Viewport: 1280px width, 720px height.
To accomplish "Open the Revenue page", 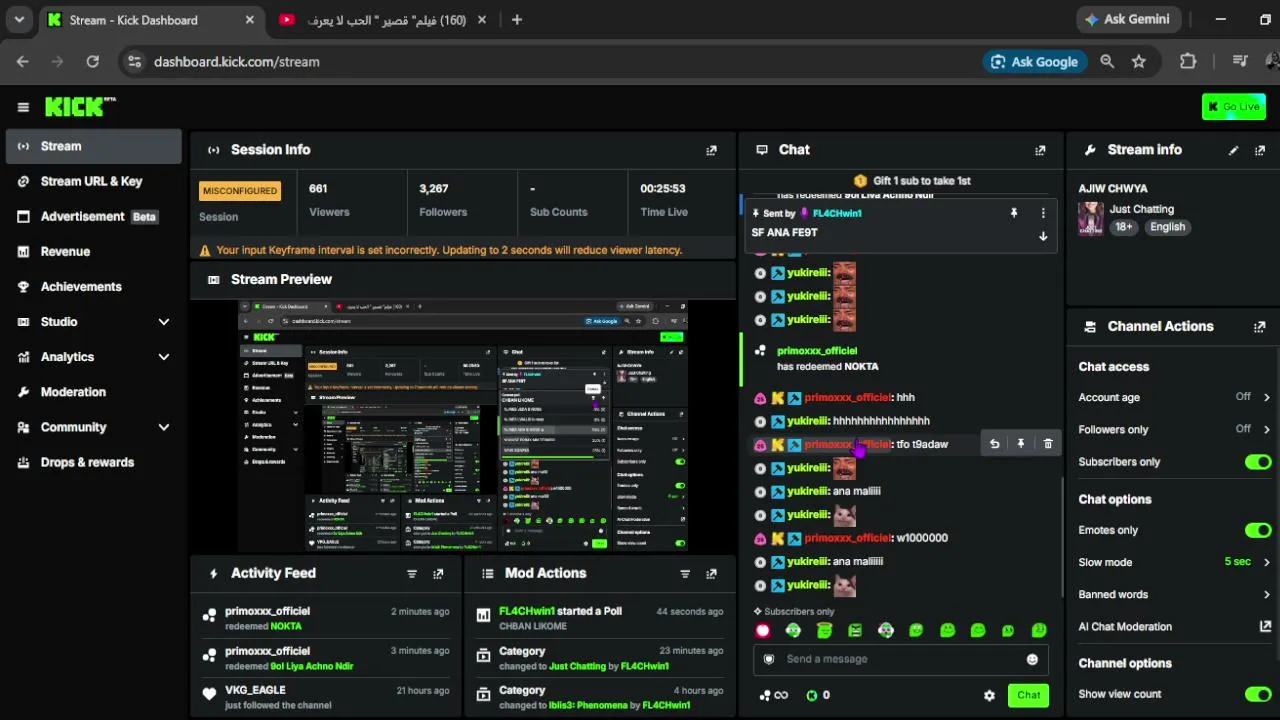I will click(x=93, y=251).
